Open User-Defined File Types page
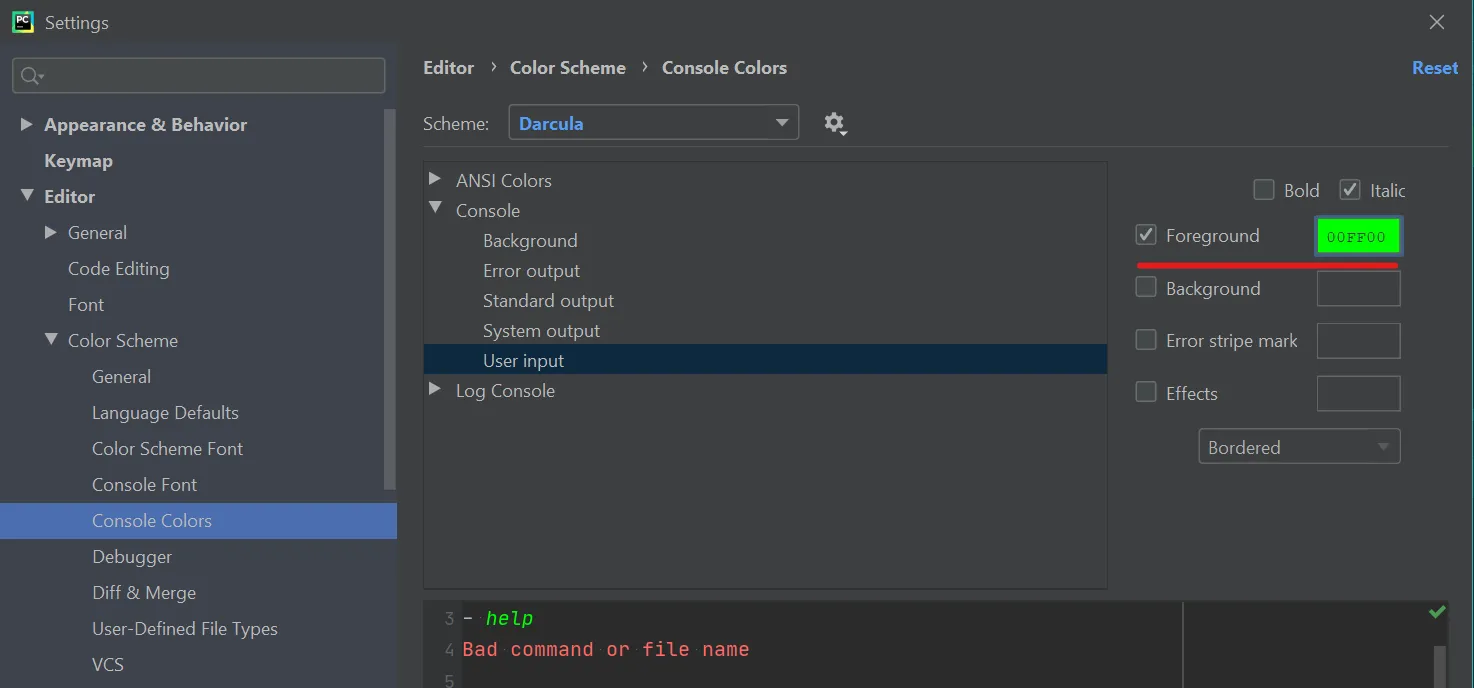The image size is (1474, 688). point(185,628)
